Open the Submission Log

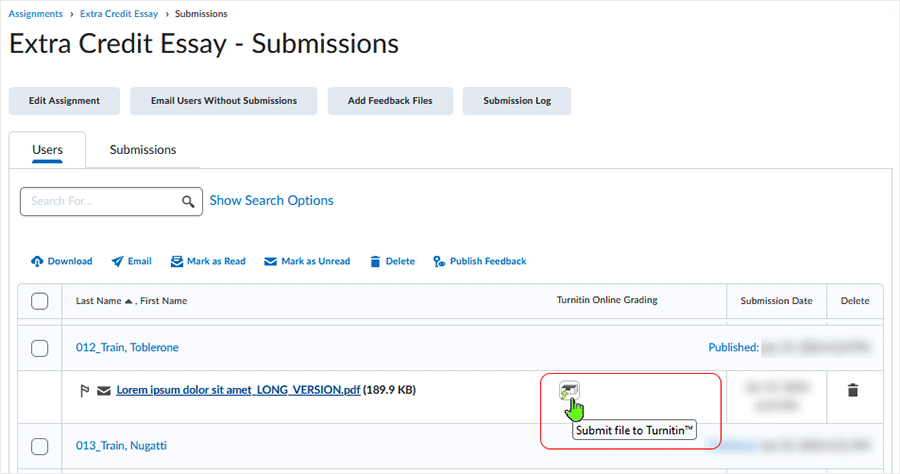517,101
